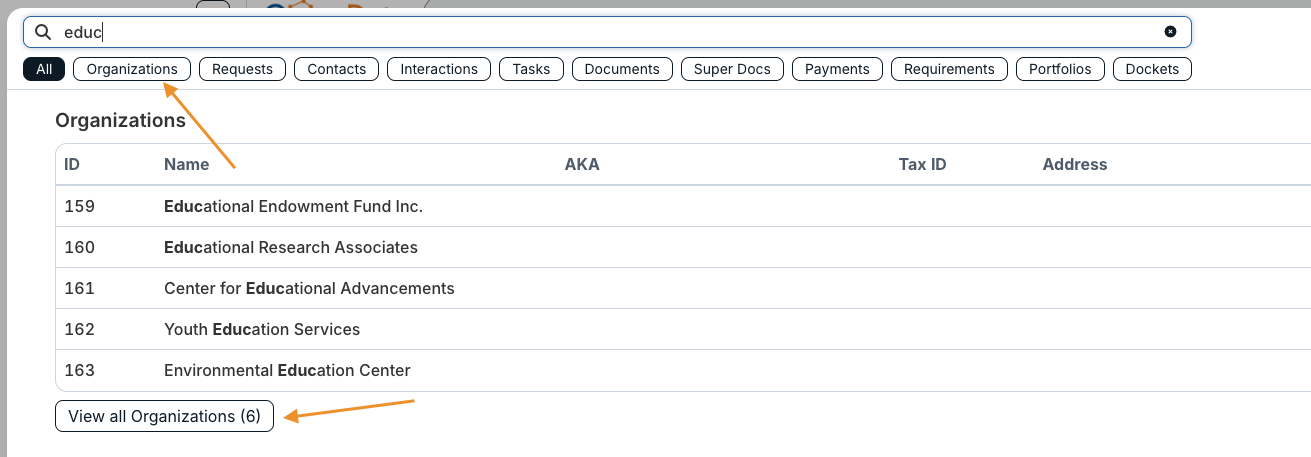Click the Address column header
1311x457 pixels.
(1075, 164)
